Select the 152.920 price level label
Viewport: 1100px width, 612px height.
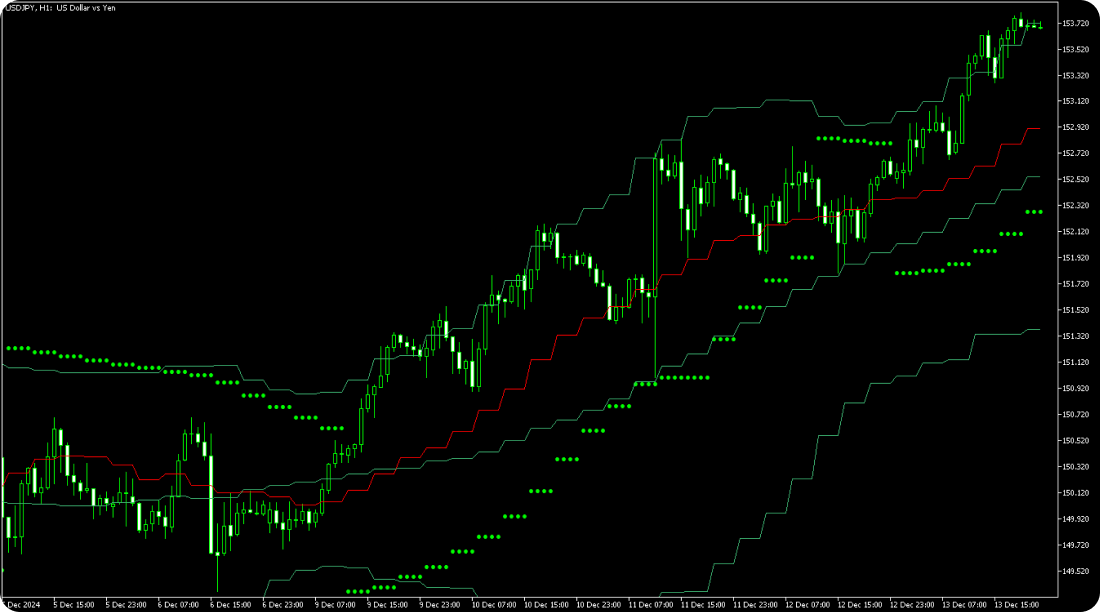click(1075, 127)
